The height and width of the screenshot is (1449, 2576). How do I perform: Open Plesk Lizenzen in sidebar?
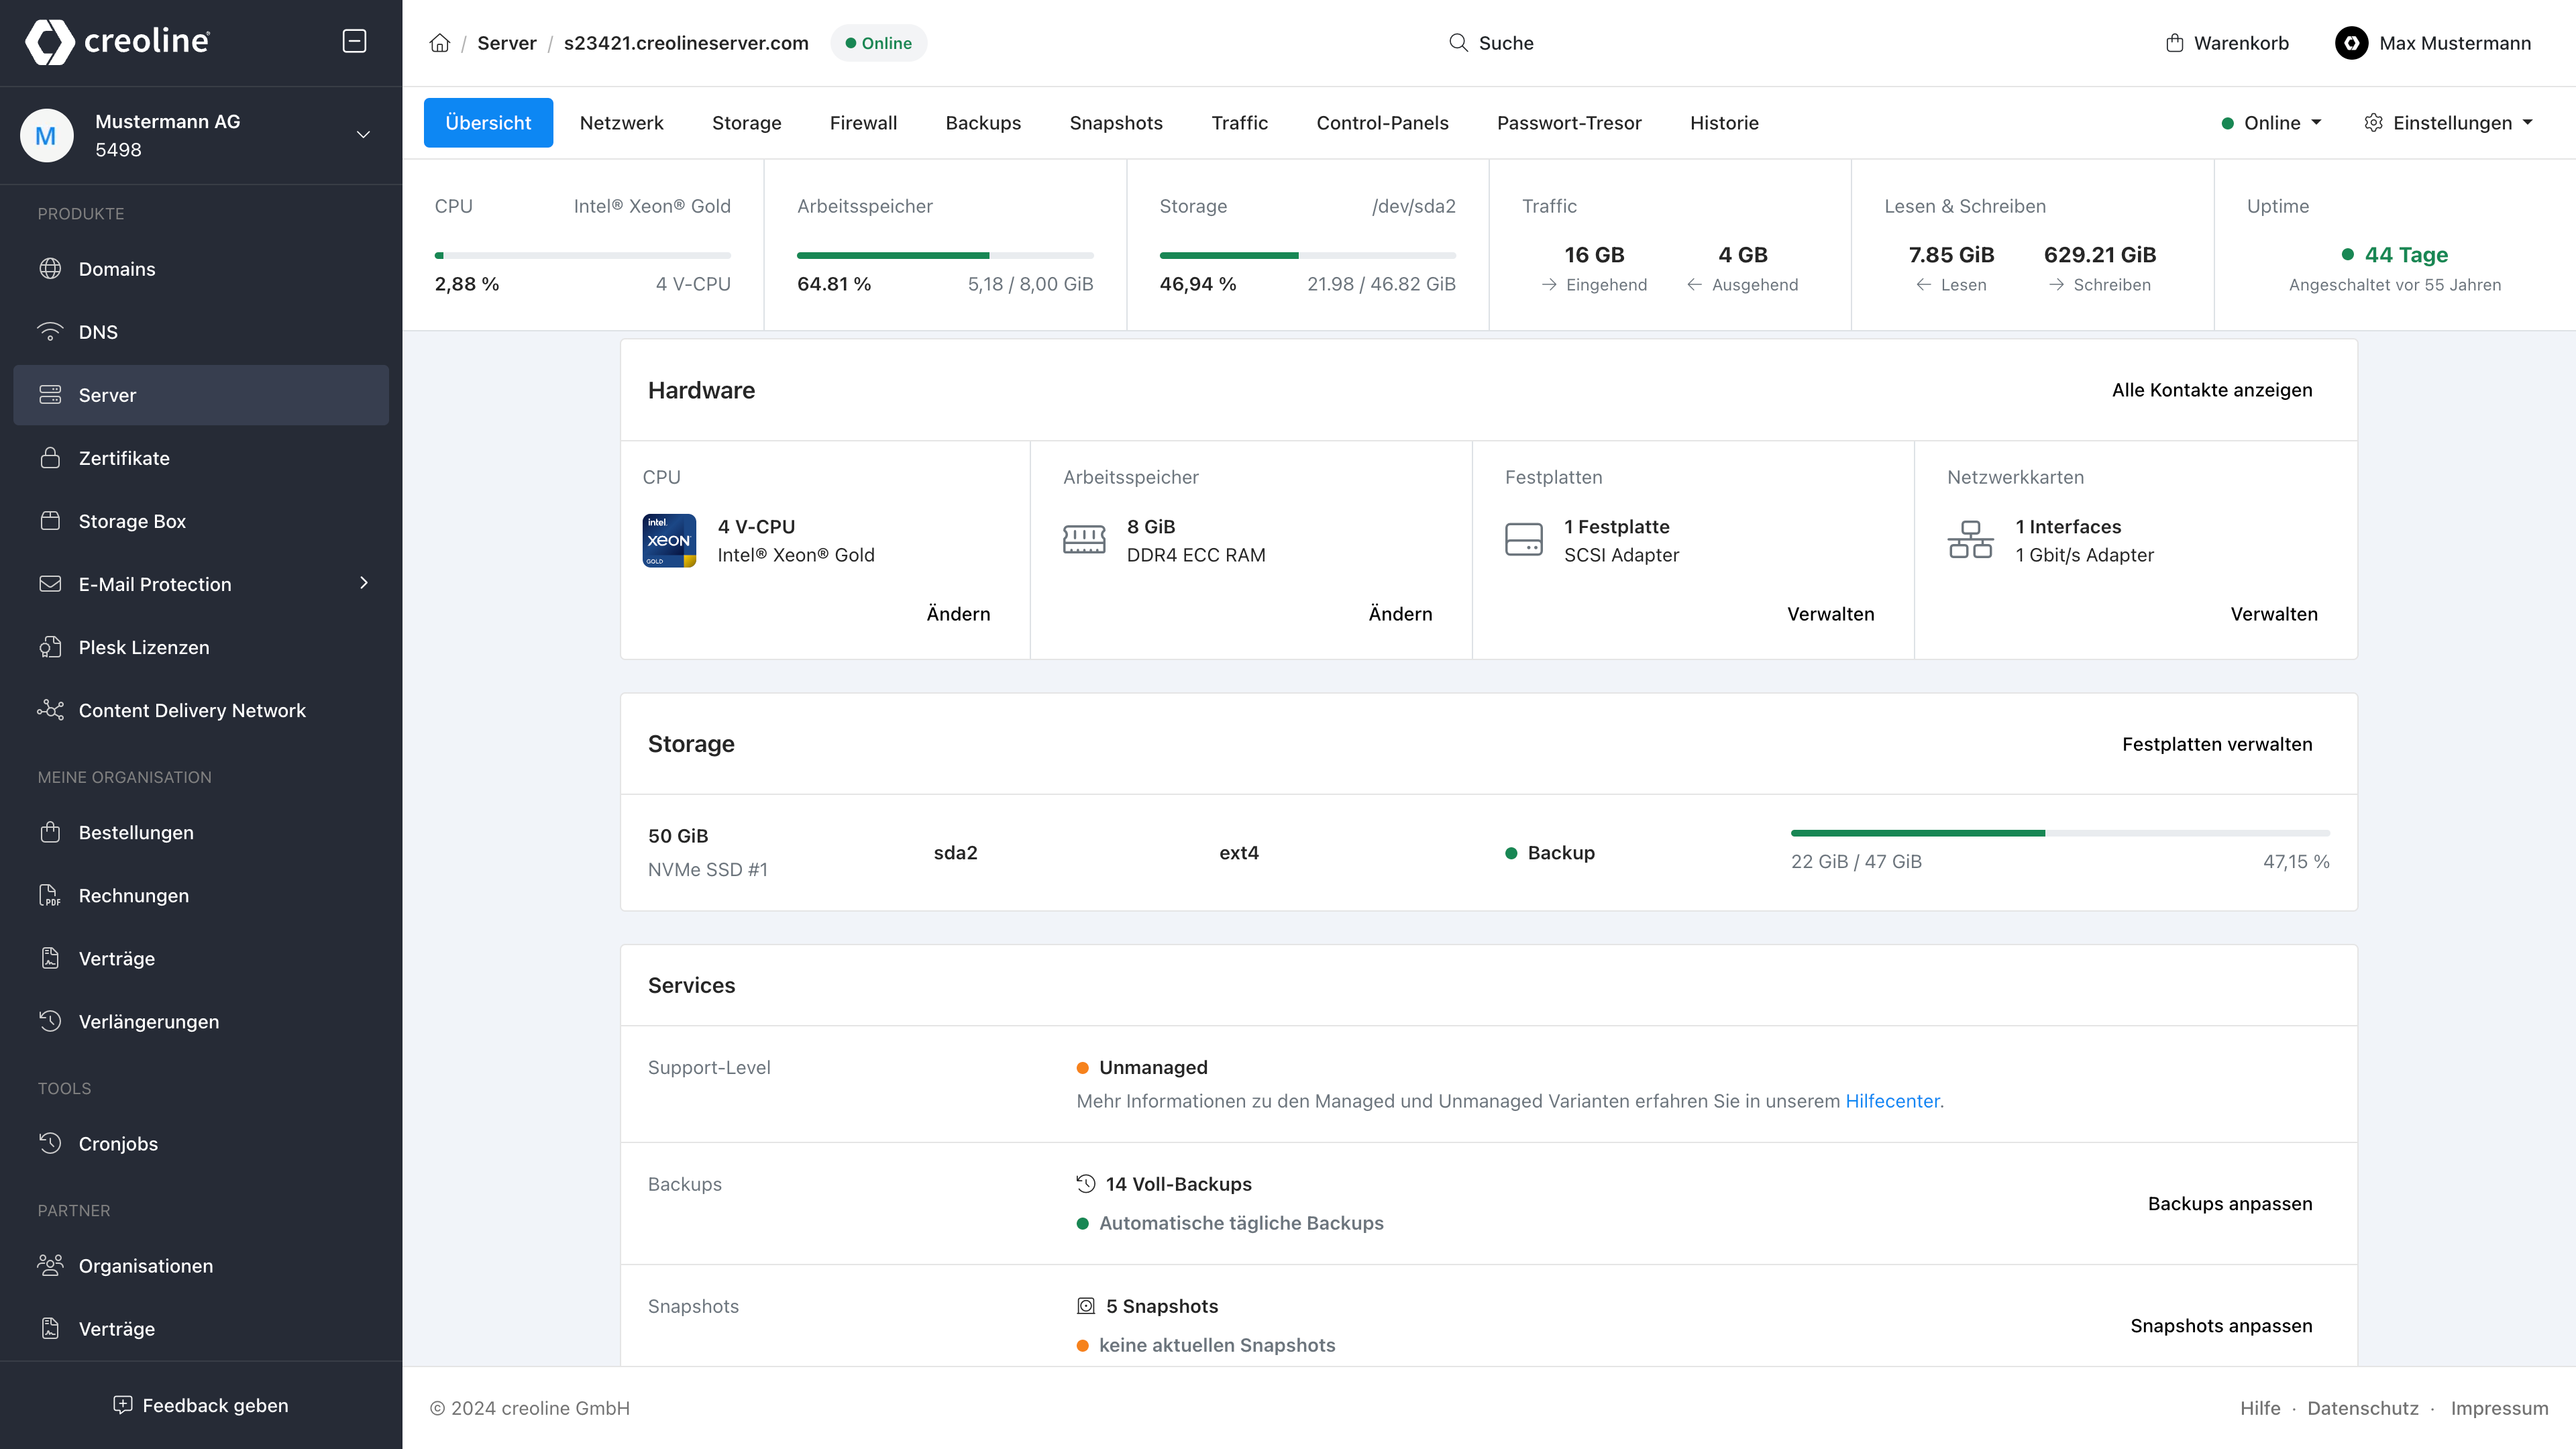tap(144, 647)
